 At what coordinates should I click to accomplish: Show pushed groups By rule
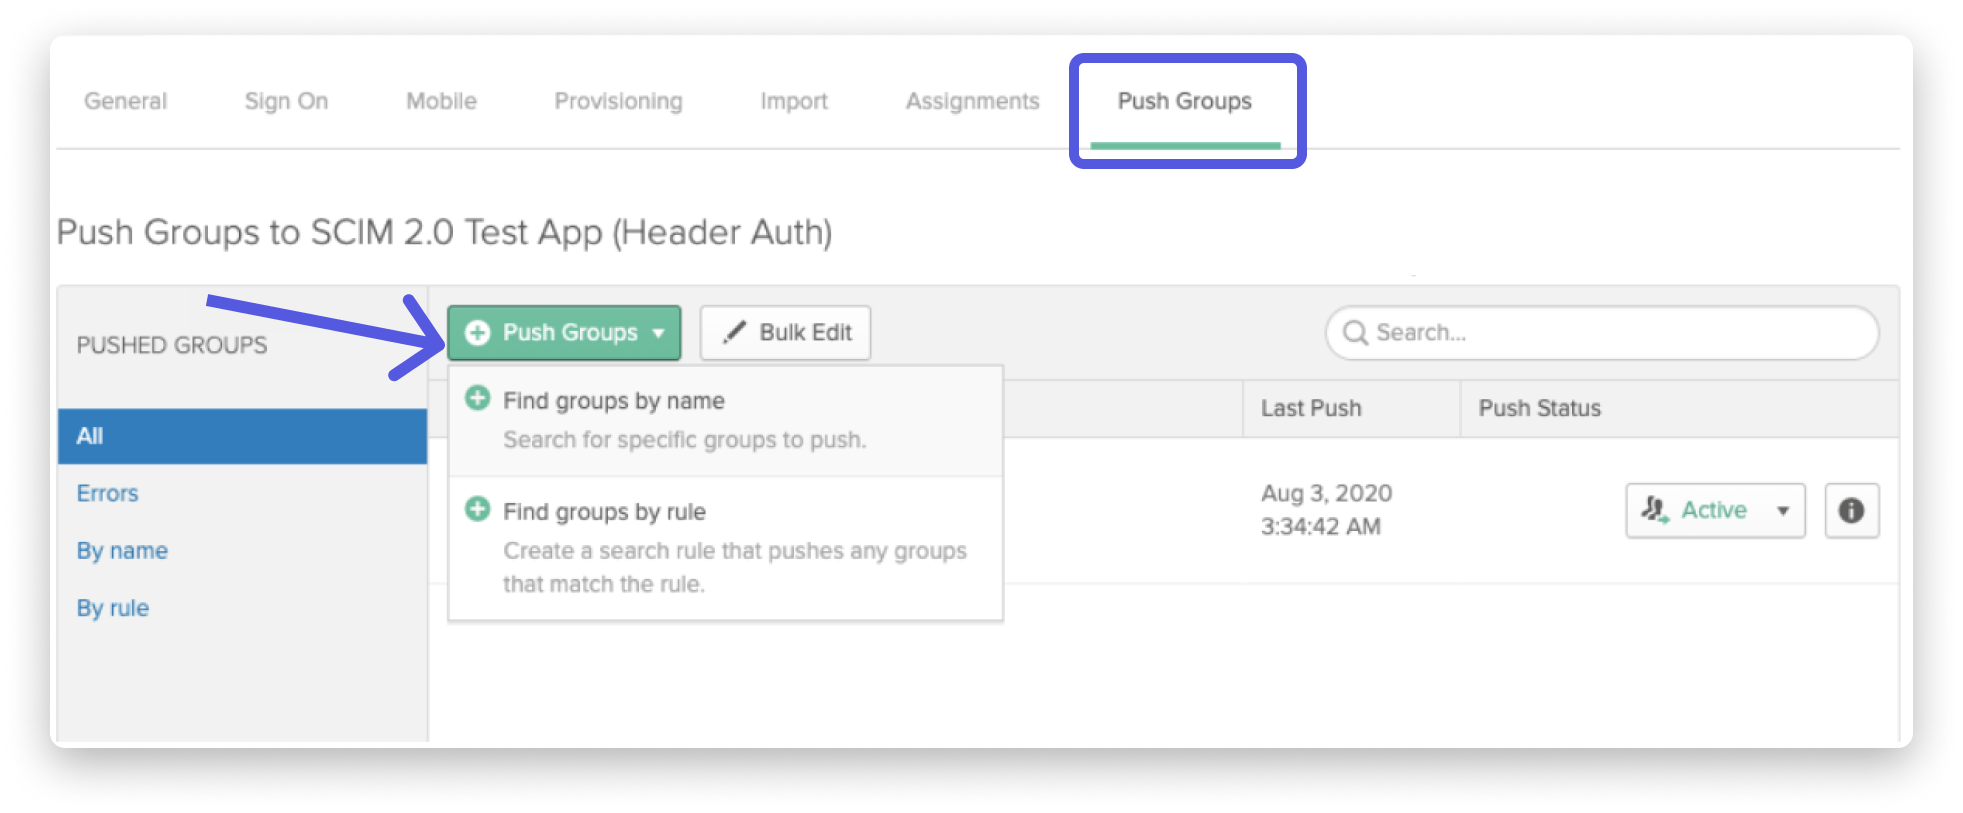112,608
